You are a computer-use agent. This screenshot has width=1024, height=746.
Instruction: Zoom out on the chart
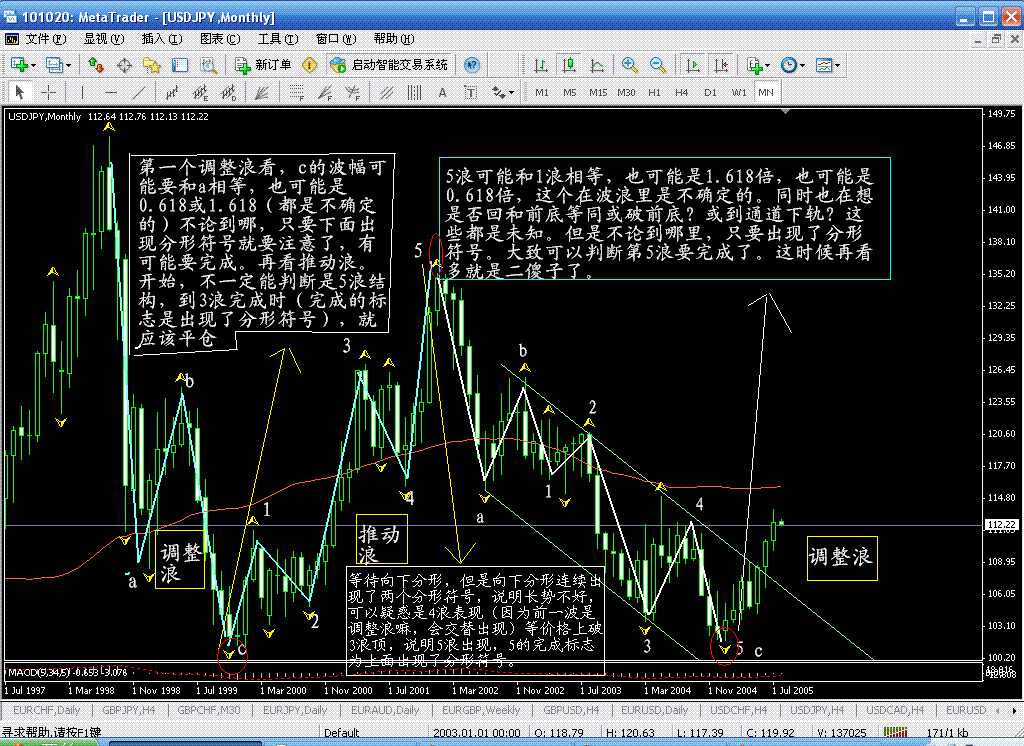point(657,65)
